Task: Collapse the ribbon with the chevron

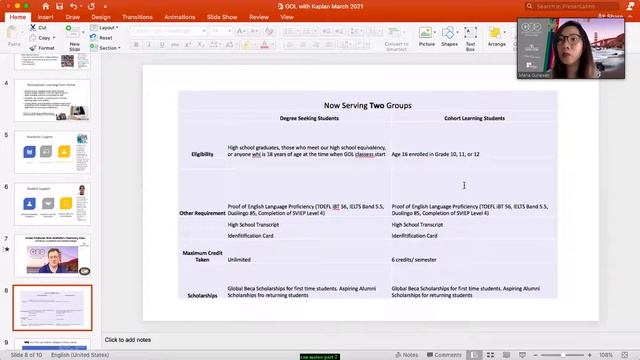Action: point(630,17)
